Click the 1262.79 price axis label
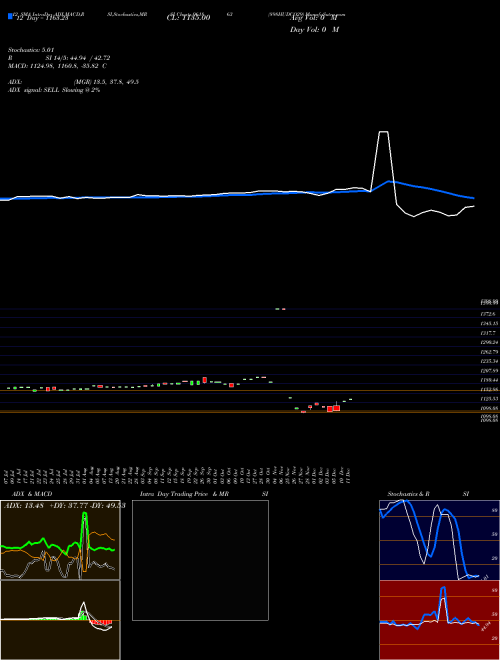Image resolution: width=500 pixels, height=660 pixels. point(489,351)
